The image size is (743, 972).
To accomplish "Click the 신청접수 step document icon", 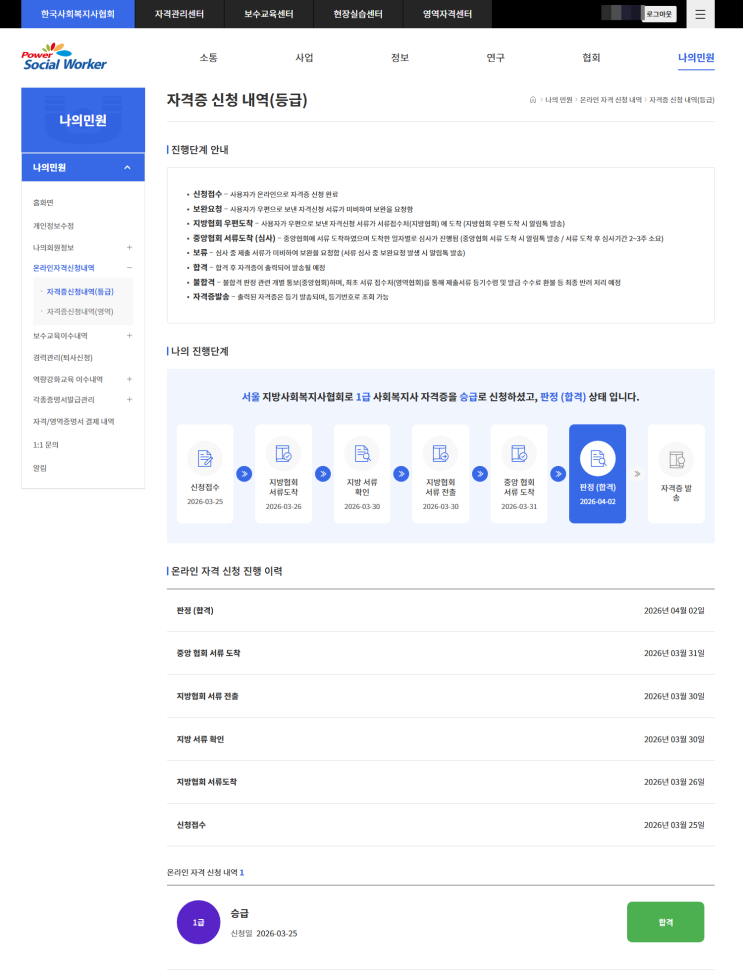I will tap(205, 459).
